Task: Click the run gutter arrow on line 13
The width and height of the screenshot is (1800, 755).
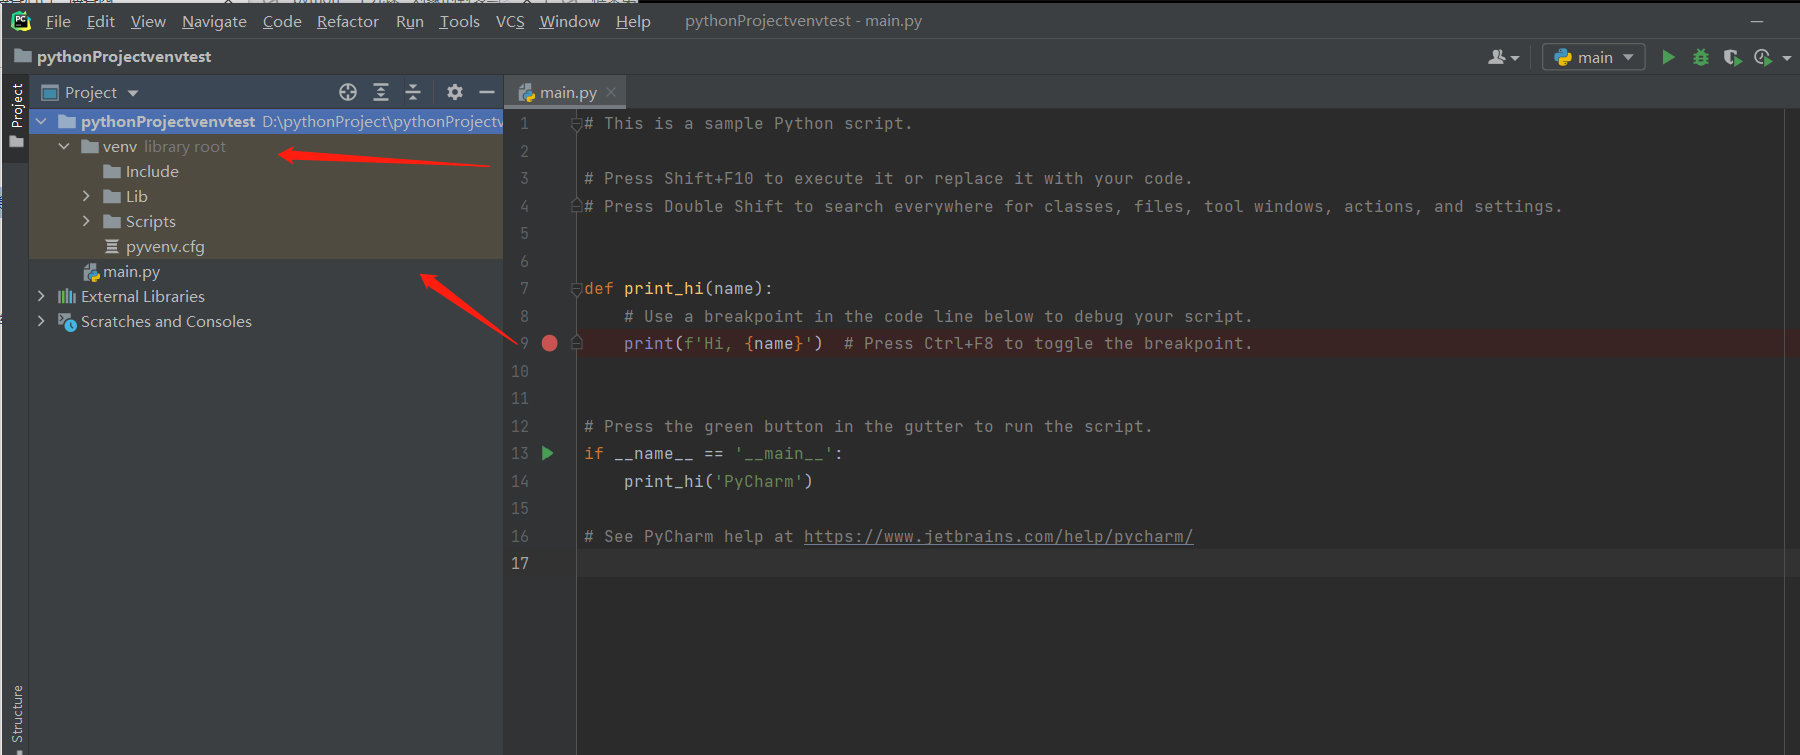Action: [x=548, y=453]
